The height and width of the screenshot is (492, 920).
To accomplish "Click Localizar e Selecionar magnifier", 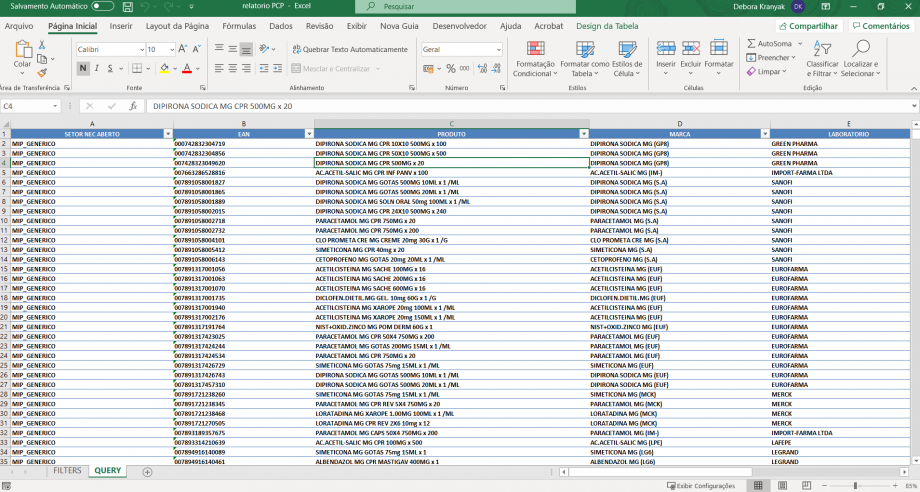I will (860, 58).
